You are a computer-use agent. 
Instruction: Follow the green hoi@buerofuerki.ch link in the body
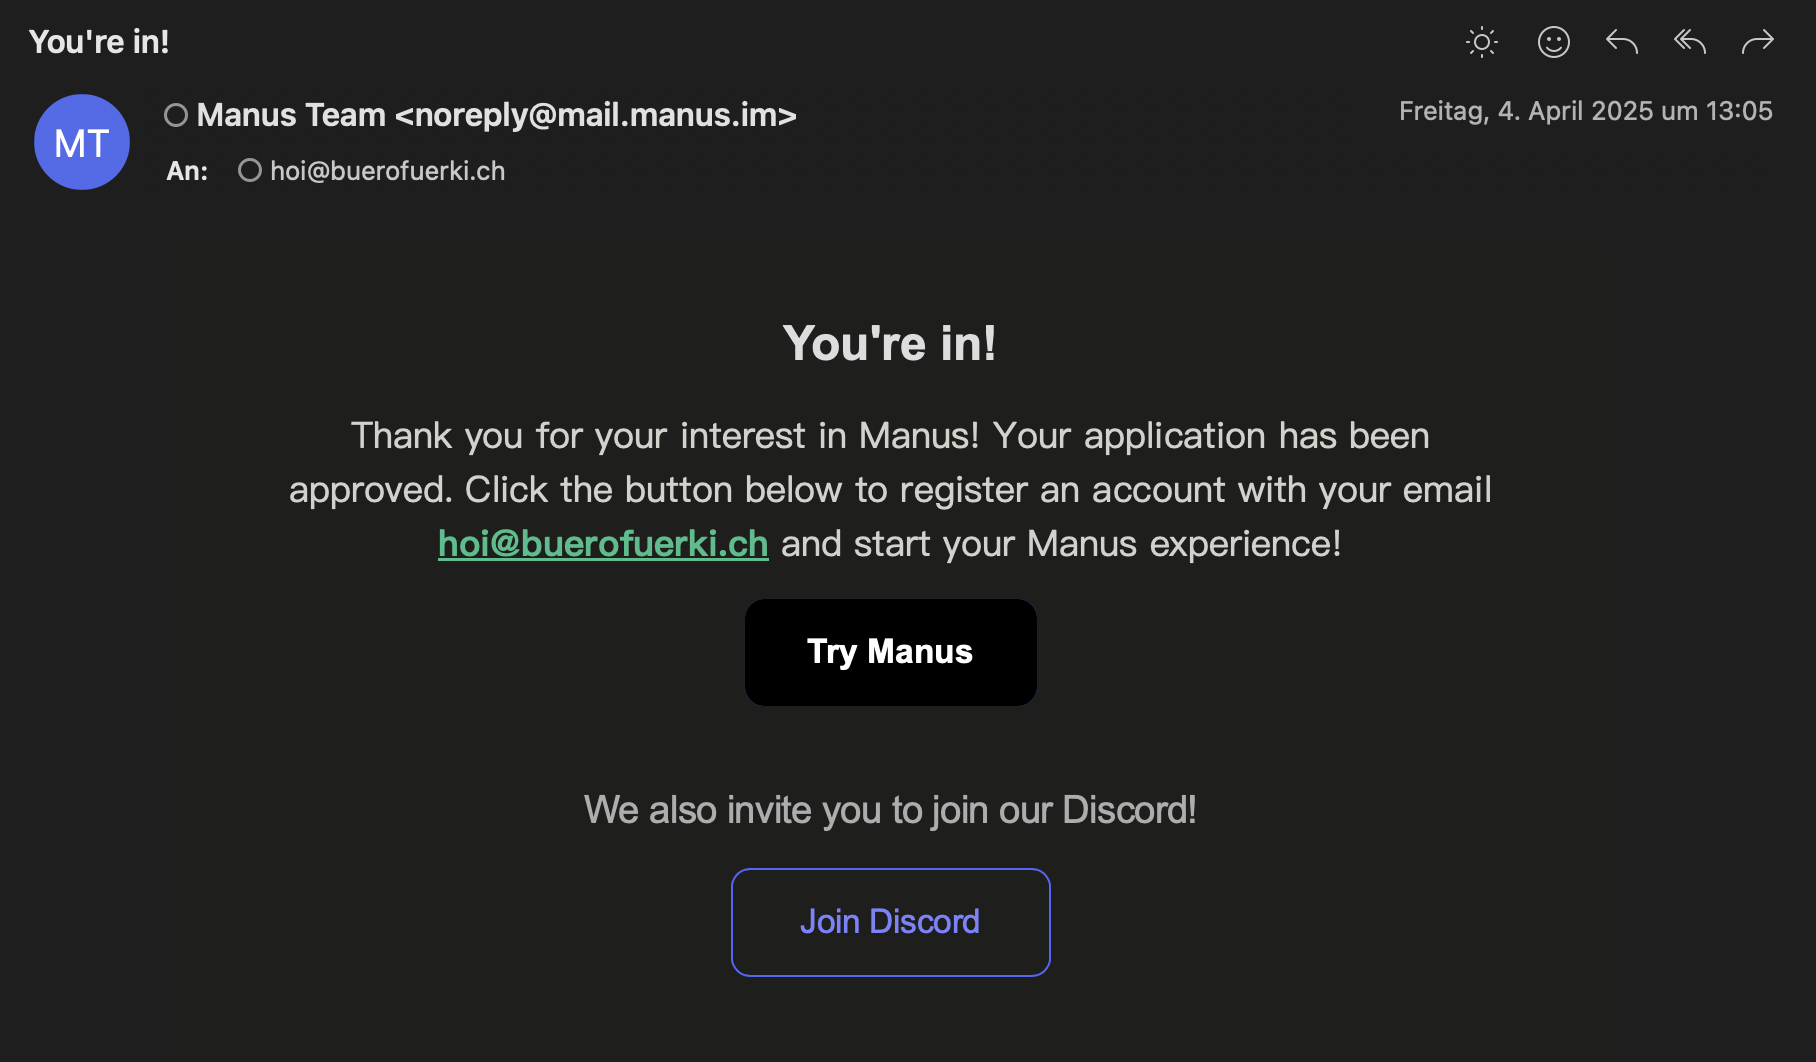coord(603,544)
